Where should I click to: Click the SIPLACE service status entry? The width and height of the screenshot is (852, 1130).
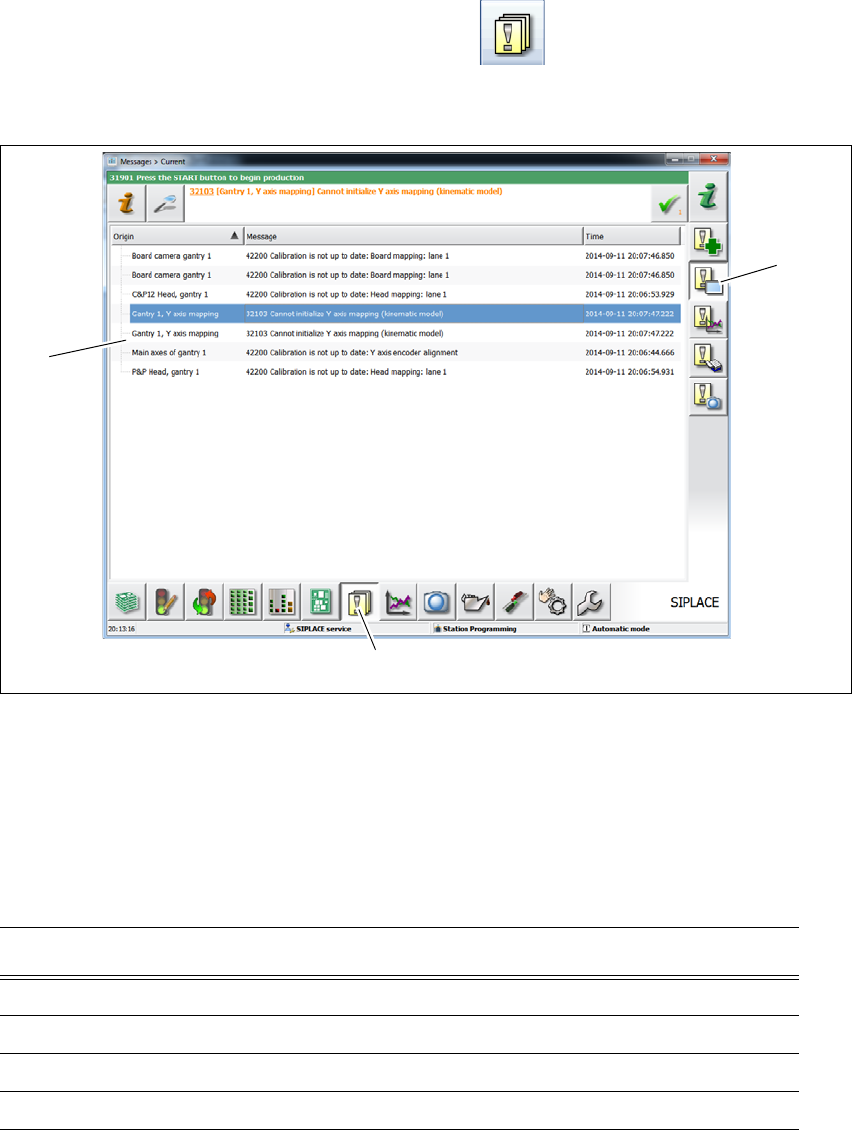318,629
